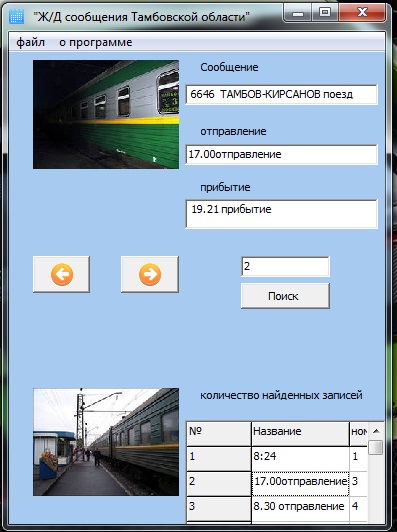Click the cell with value 3 in row 2

point(359,484)
